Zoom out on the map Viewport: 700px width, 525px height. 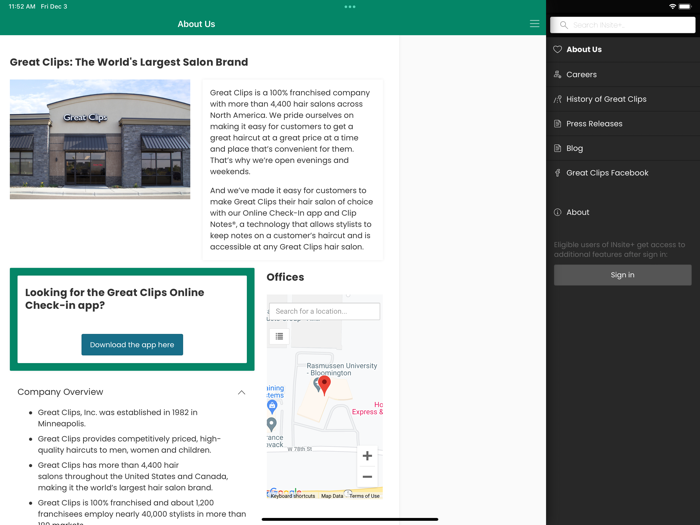[367, 477]
